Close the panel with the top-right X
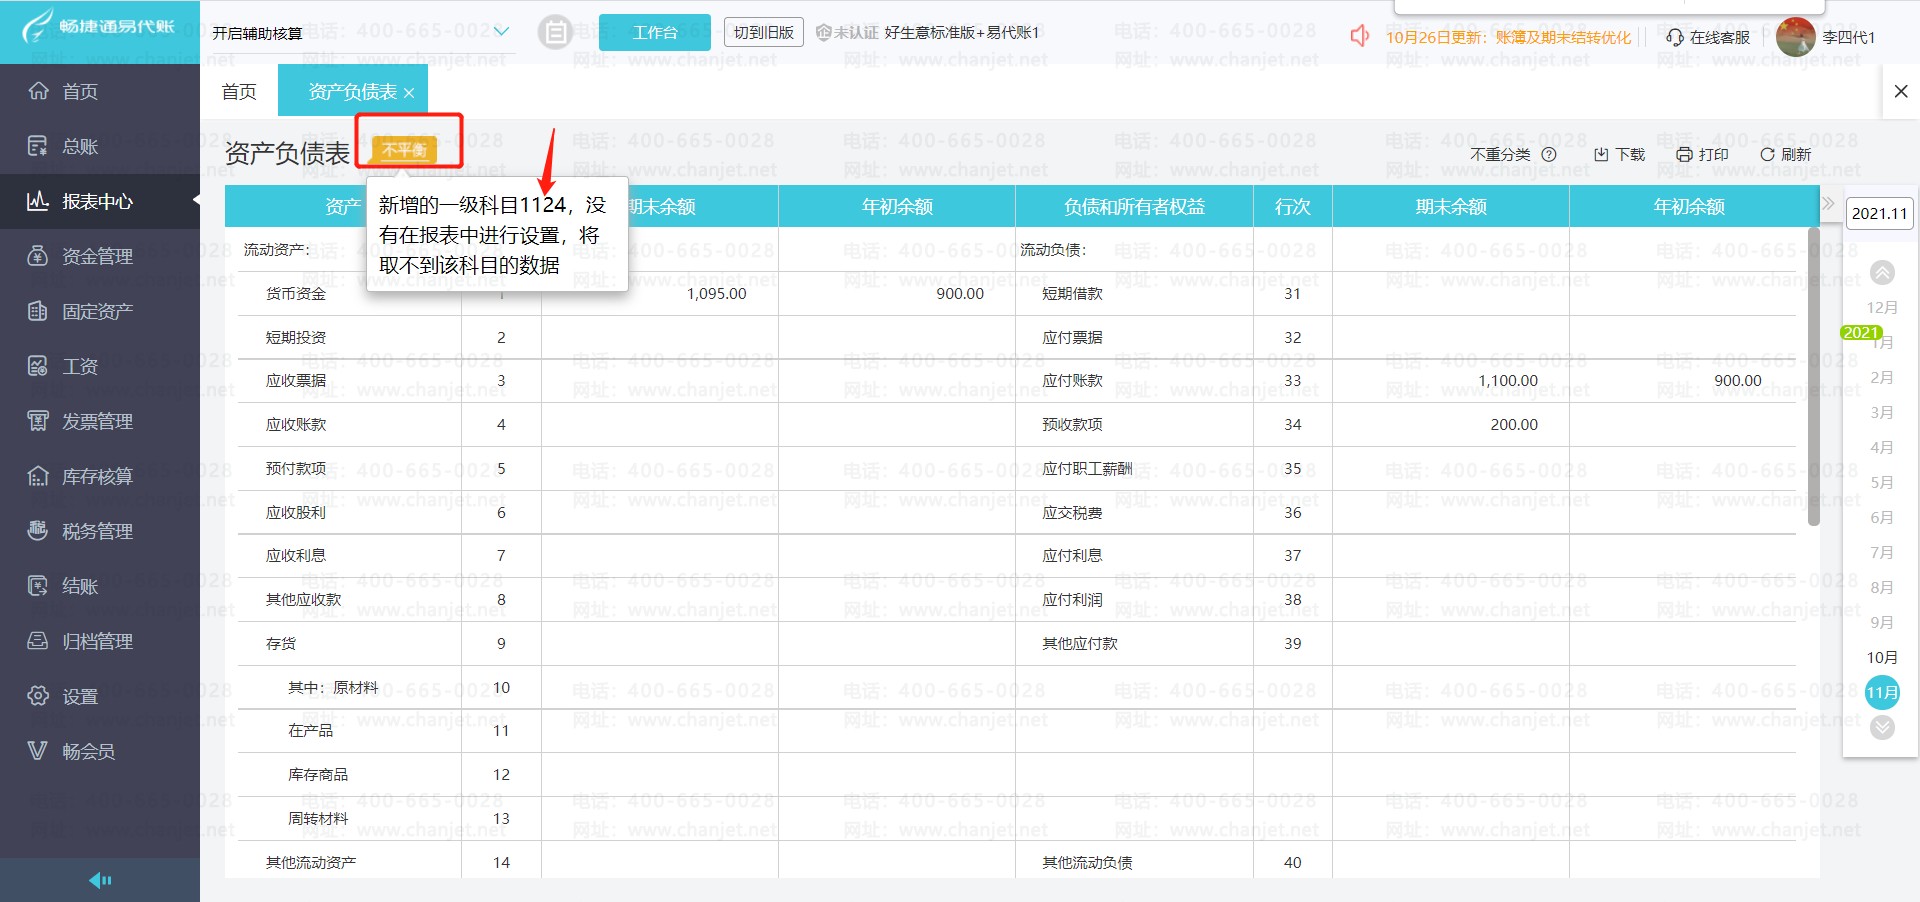This screenshot has width=1920, height=902. click(1901, 91)
